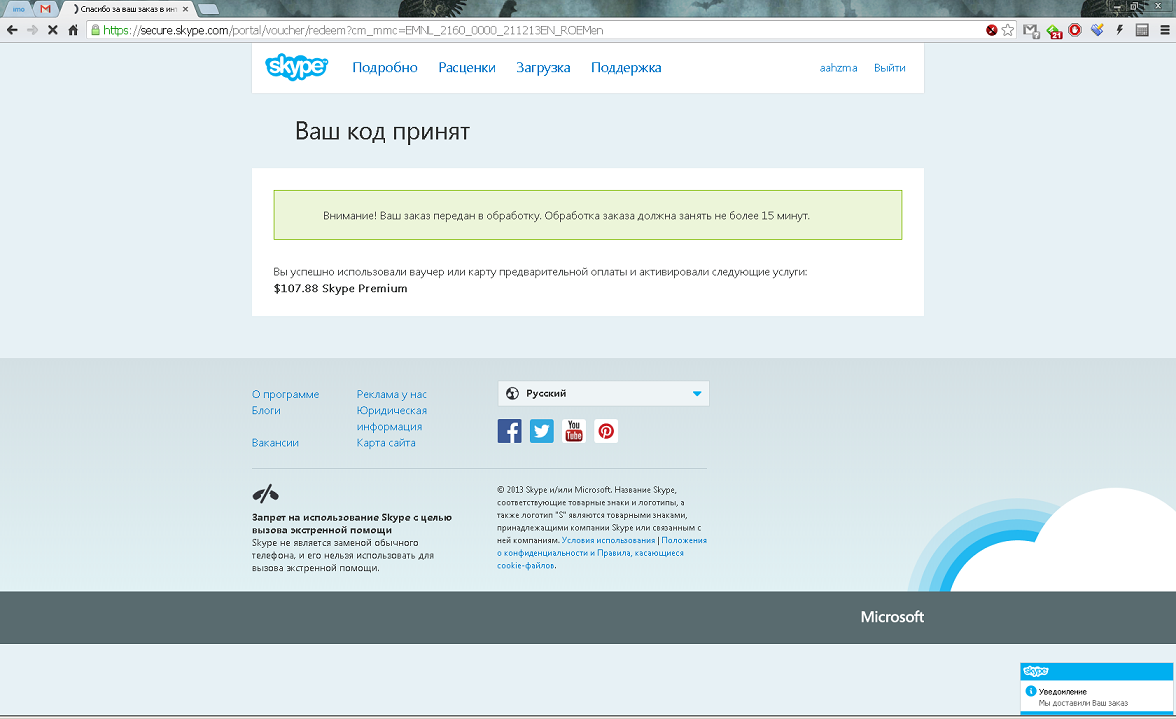The width and height of the screenshot is (1176, 719).
Task: Click the Выйти sign-out link
Action: [x=889, y=68]
